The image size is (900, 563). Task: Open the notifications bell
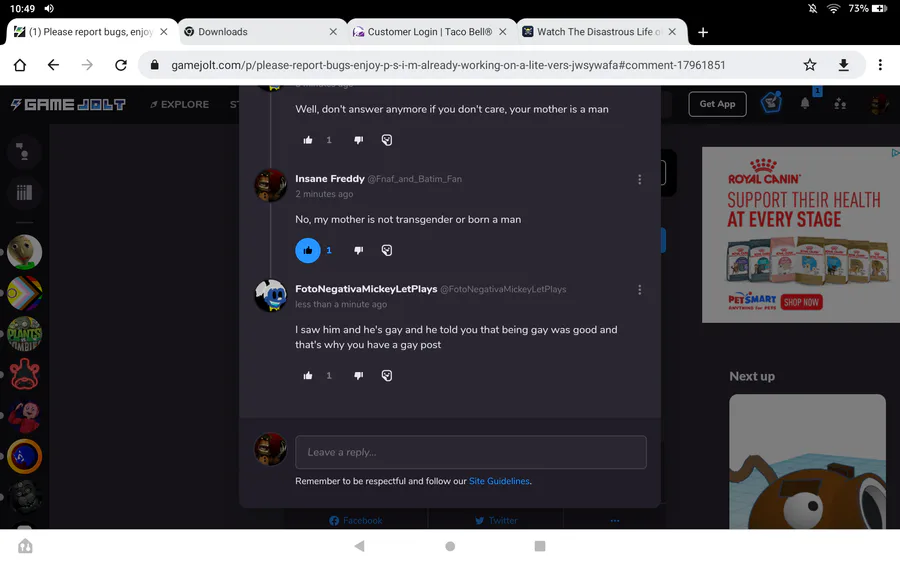pyautogui.click(x=805, y=104)
